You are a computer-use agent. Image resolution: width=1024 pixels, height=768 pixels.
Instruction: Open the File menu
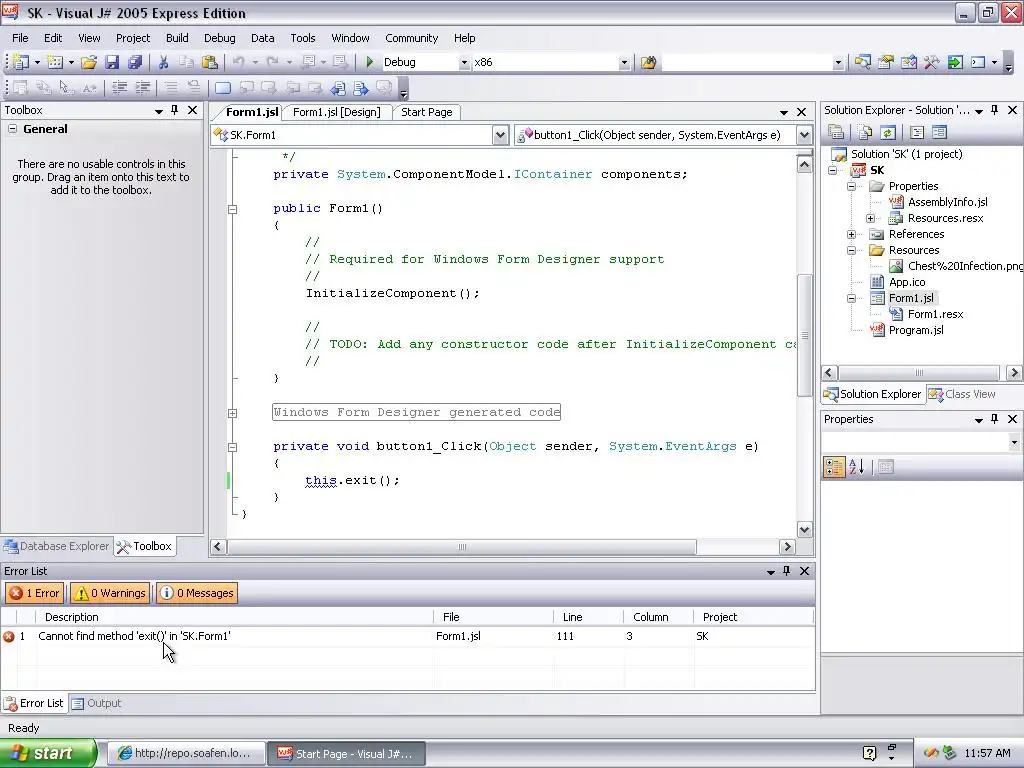[x=20, y=38]
